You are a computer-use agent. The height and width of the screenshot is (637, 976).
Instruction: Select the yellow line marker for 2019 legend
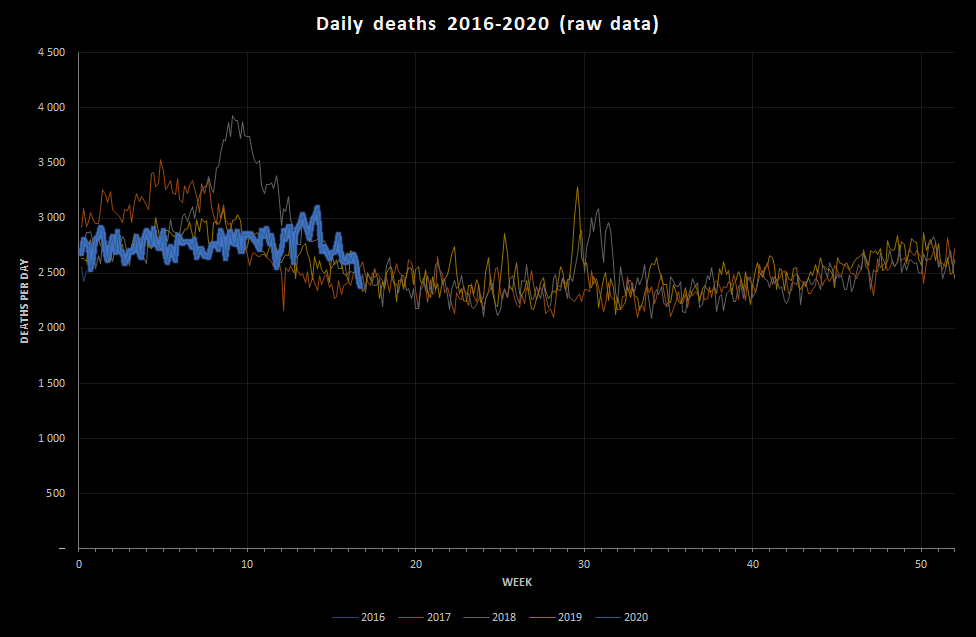[542, 618]
